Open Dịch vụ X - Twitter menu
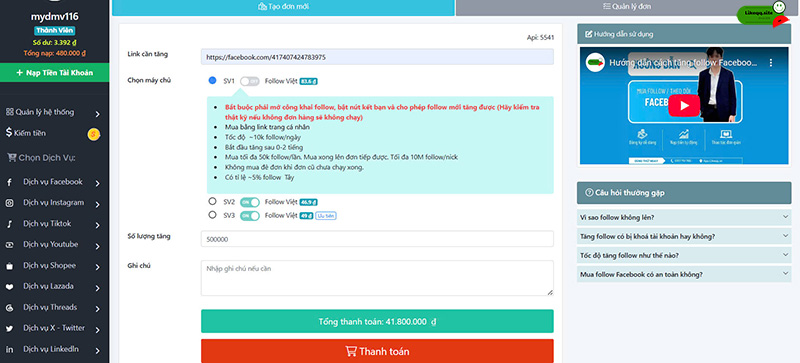 point(55,328)
